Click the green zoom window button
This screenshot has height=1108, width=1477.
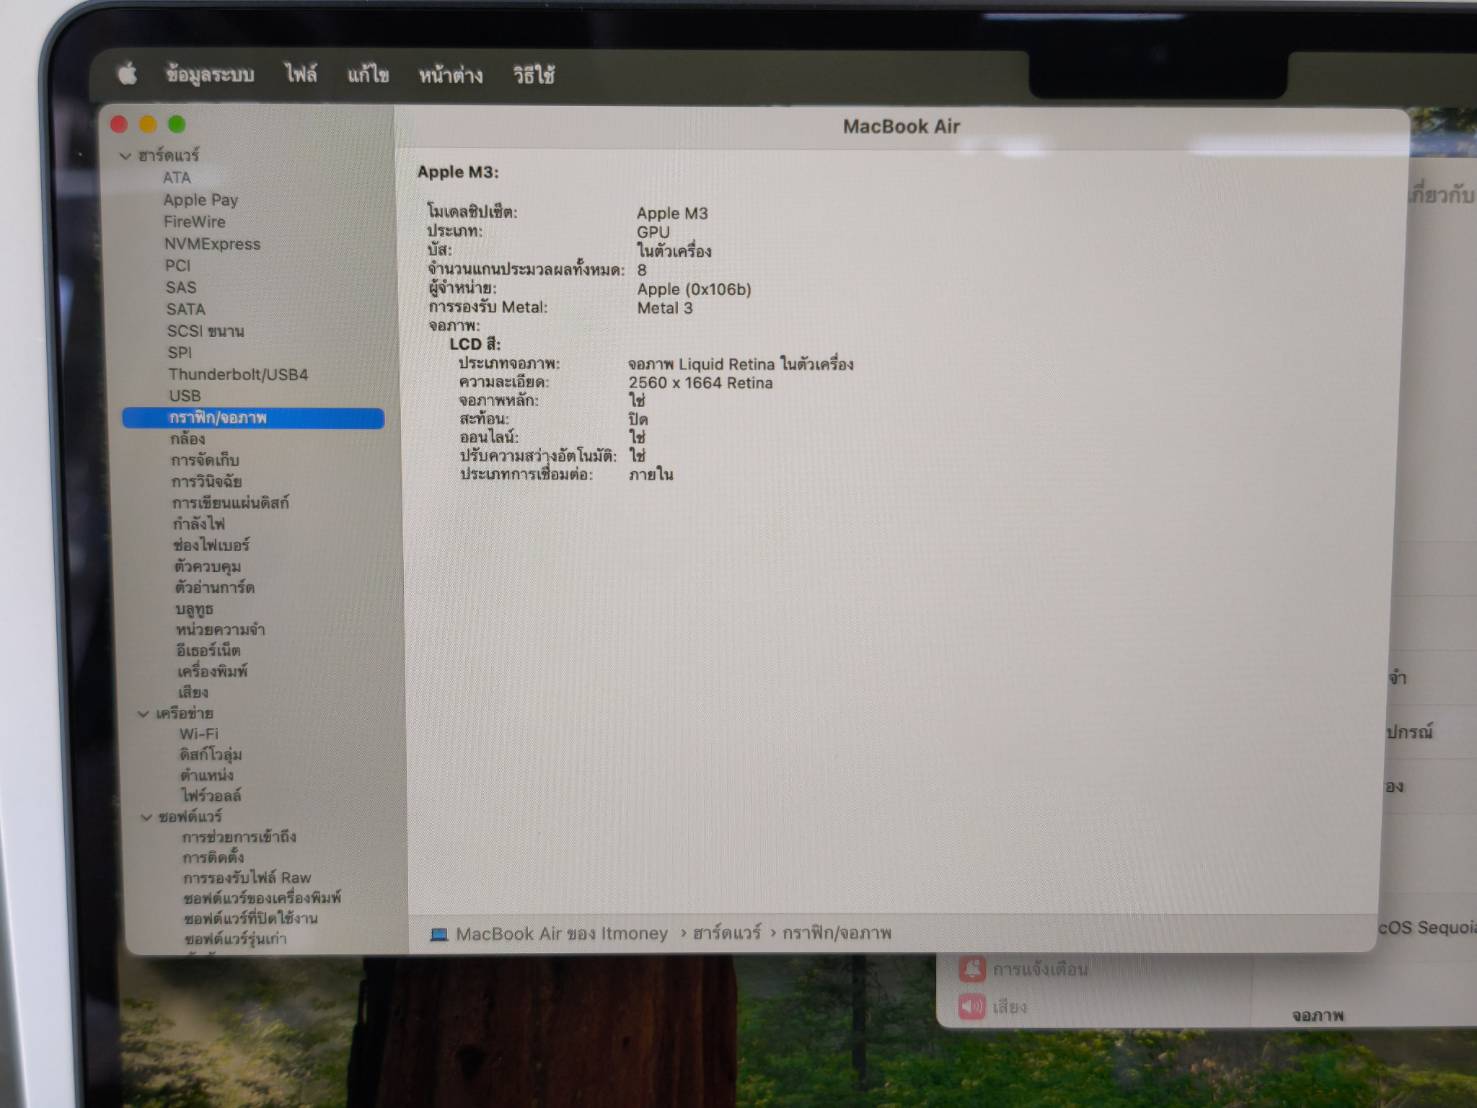(x=177, y=124)
